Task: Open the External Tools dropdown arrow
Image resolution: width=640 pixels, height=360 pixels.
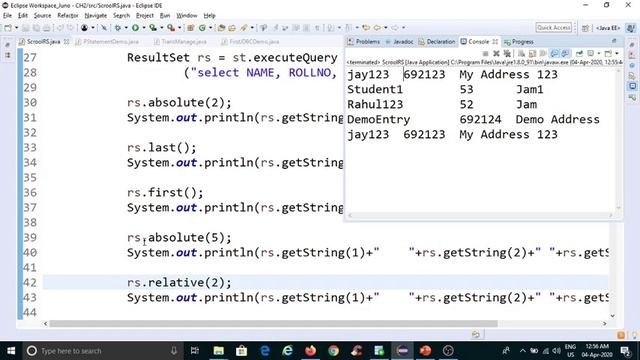Action: coord(180,28)
